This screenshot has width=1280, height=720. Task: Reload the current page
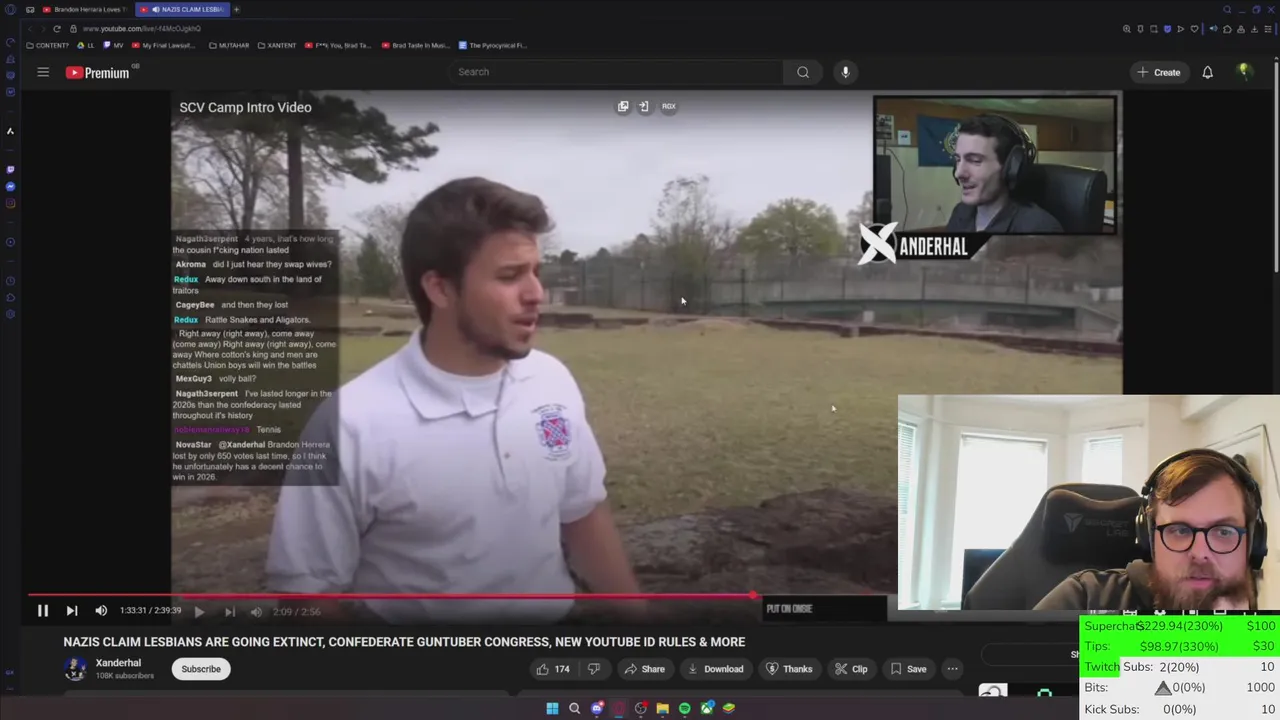pyautogui.click(x=57, y=28)
